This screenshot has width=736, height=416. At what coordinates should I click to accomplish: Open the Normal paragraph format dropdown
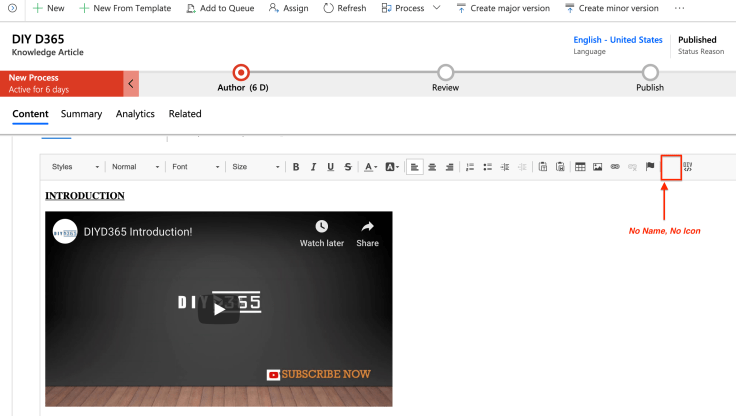[x=135, y=167]
